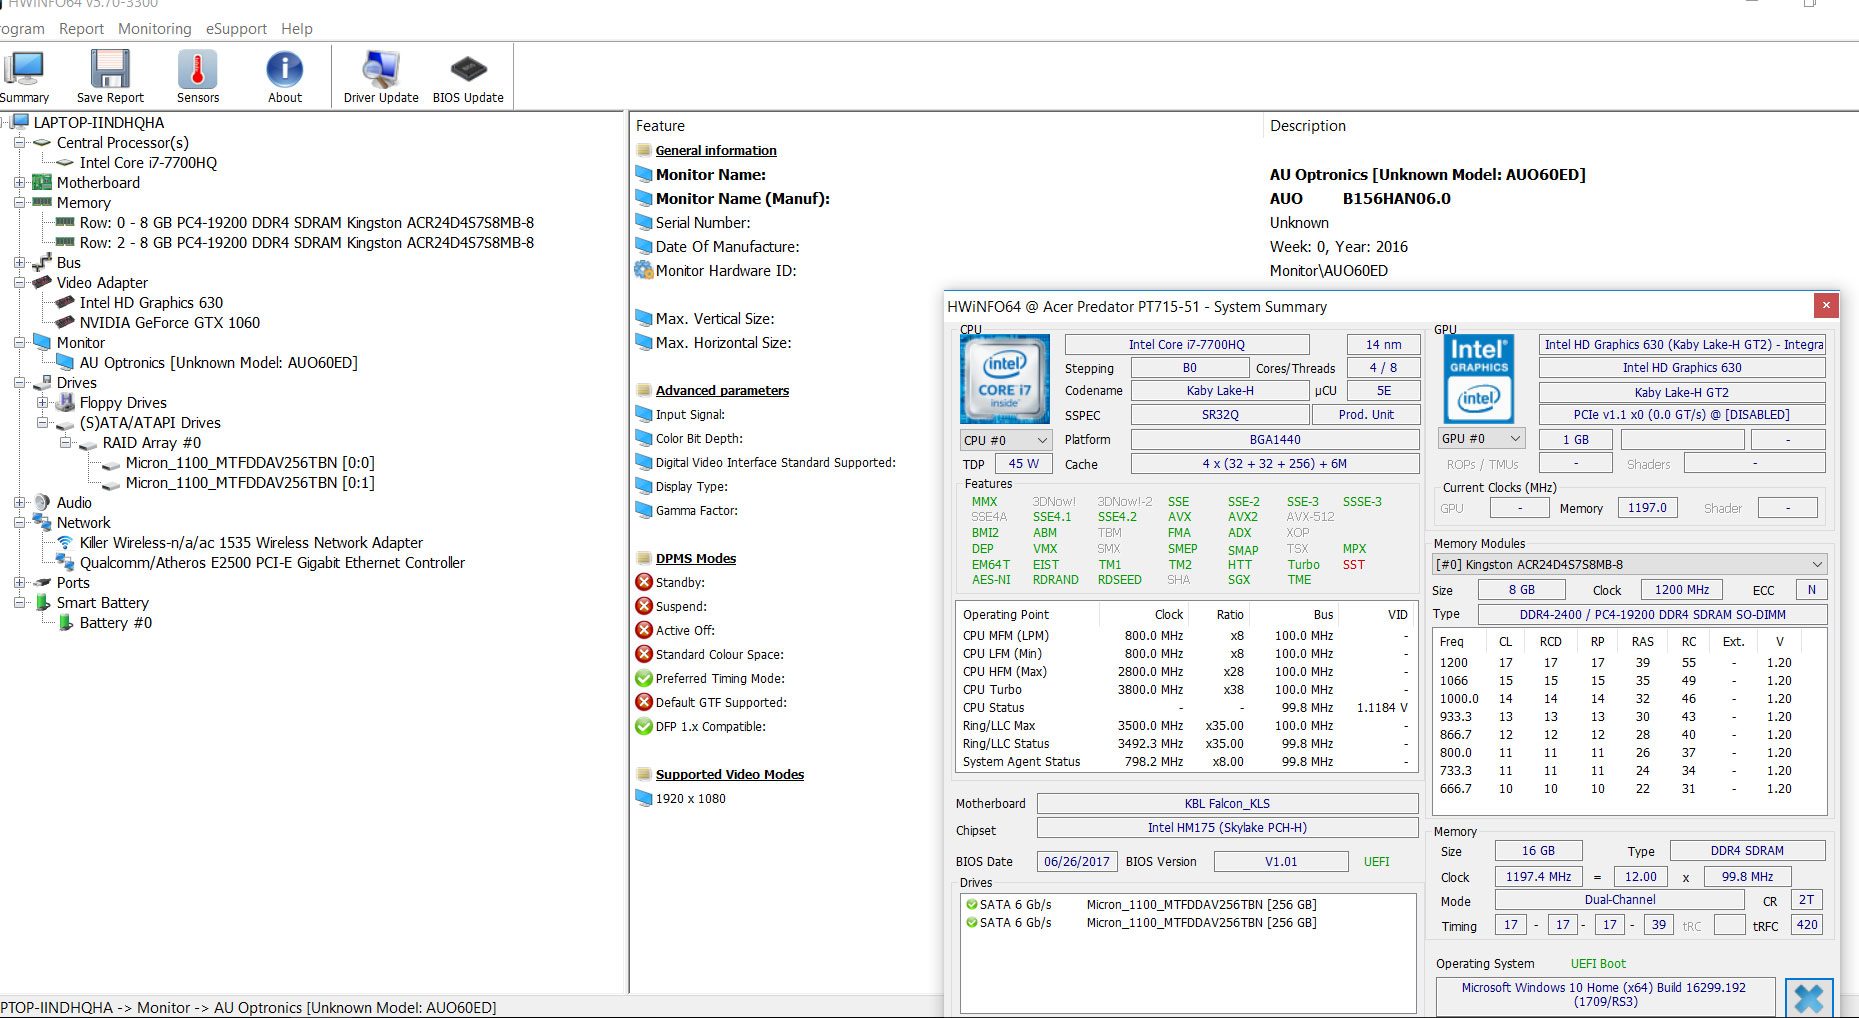Select NVIDIA GeForce GTX 1060 in tree
Viewport: 1859px width, 1018px height.
coord(170,322)
